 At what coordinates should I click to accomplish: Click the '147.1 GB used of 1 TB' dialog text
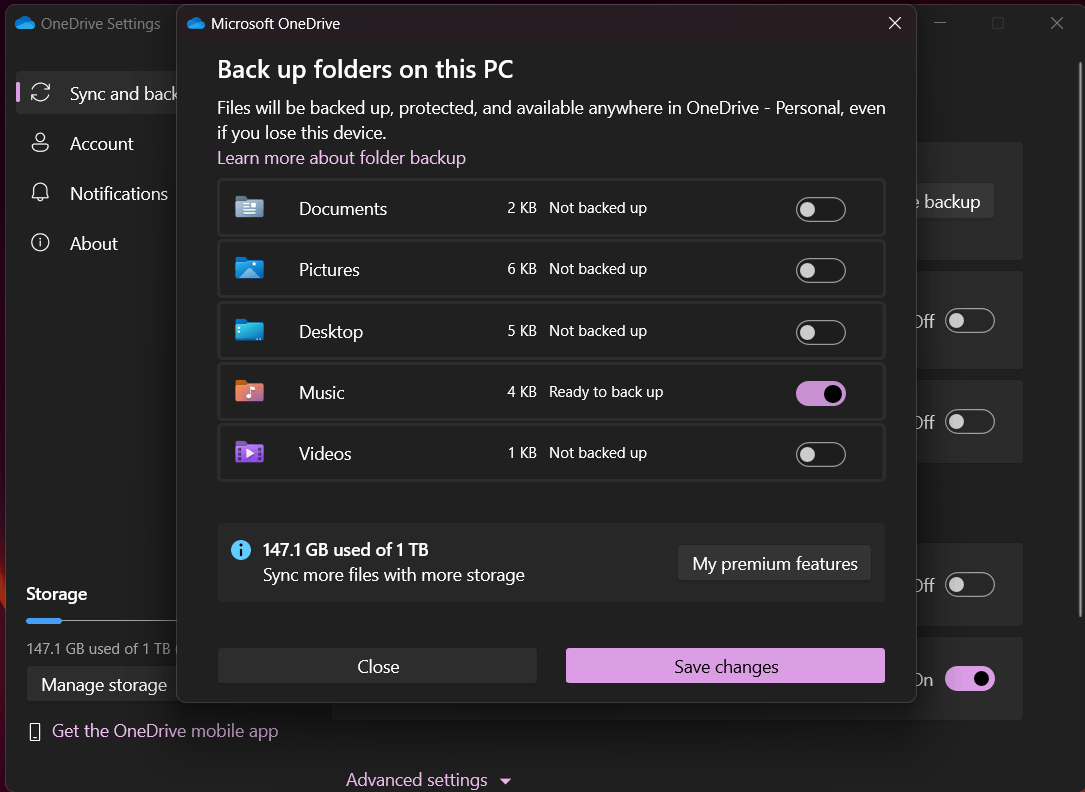(x=345, y=549)
